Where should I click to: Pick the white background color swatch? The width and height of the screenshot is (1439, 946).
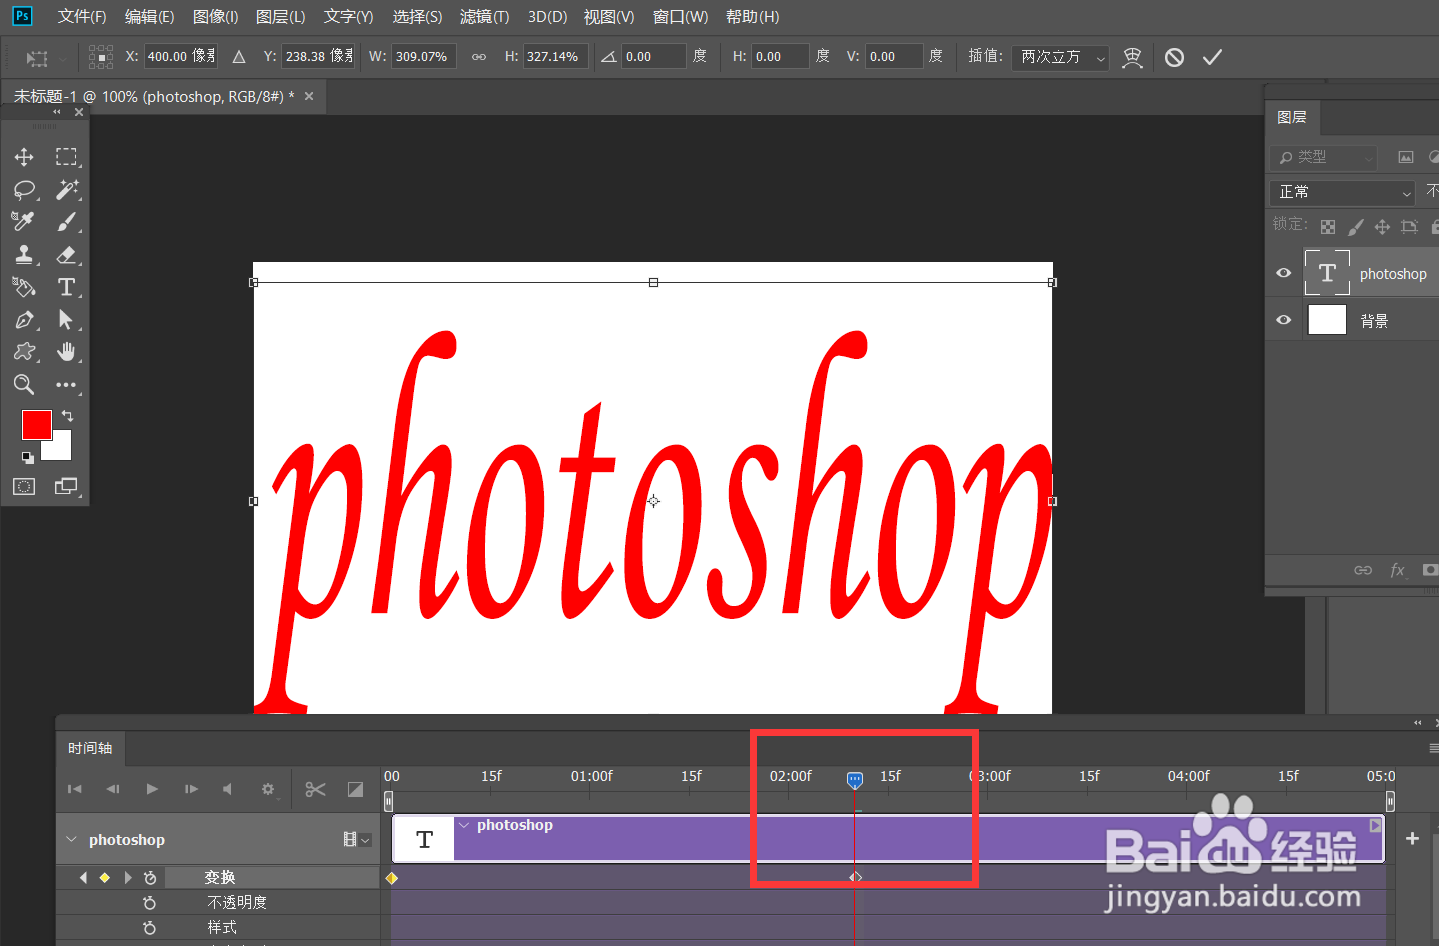60,449
